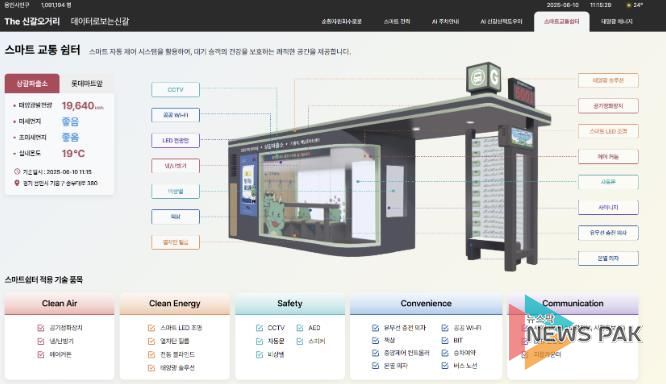This screenshot has height=384, width=666.
Task: Click the G cube sign atop the shelter
Action: coord(483,79)
